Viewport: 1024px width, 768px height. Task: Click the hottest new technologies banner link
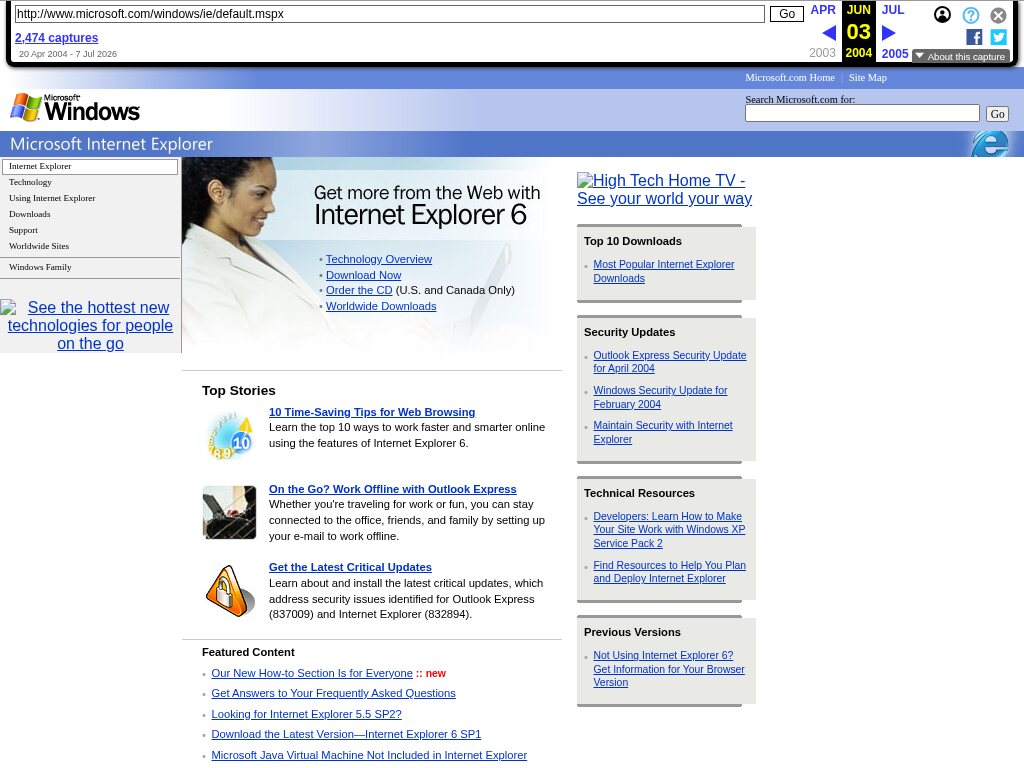point(90,325)
